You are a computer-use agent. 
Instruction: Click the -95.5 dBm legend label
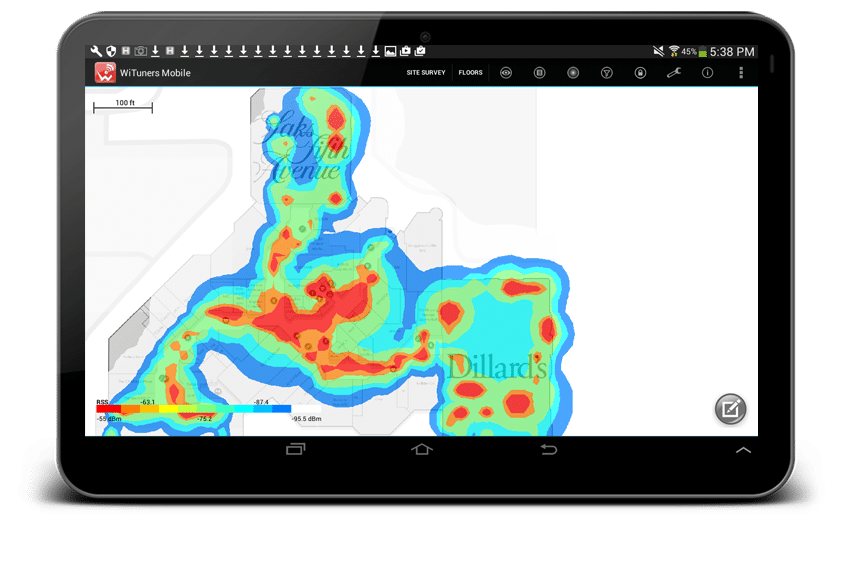point(307,419)
